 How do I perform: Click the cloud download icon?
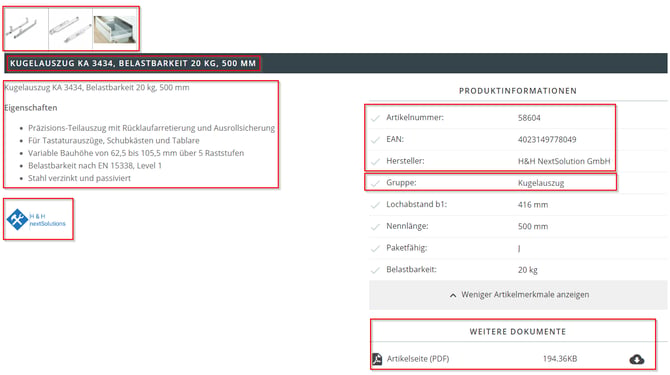click(637, 359)
